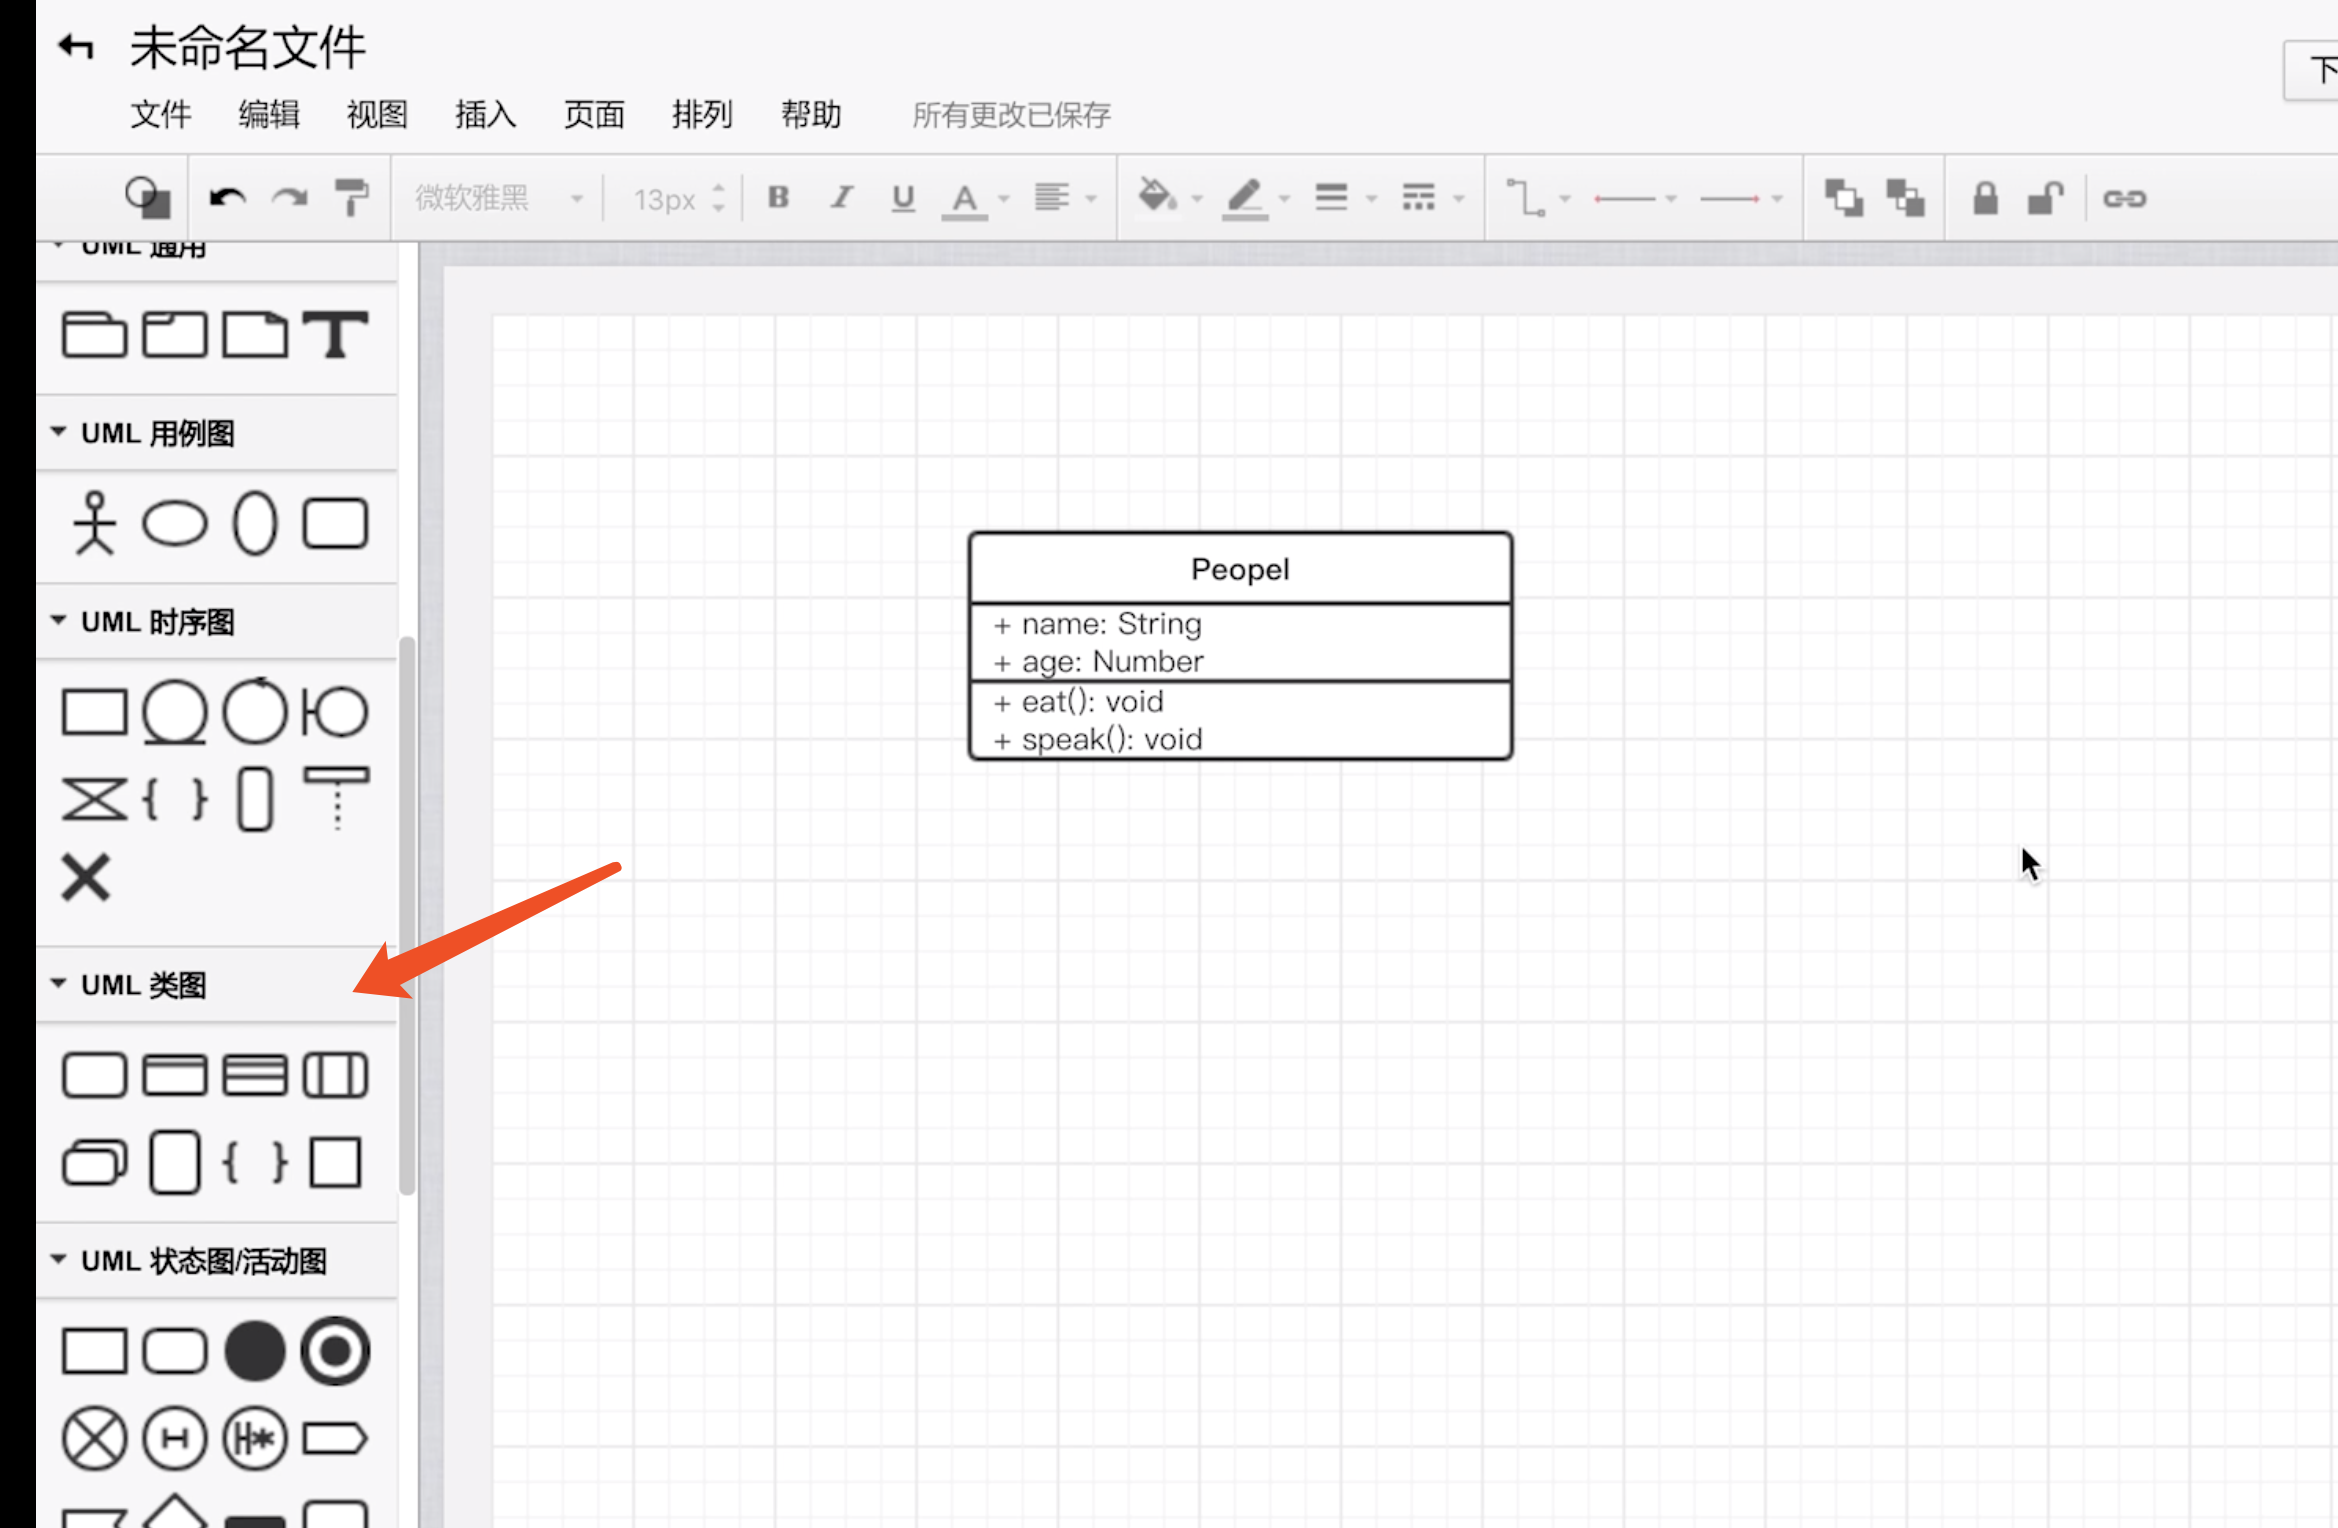Click the format painter icon
This screenshot has height=1528, width=2338.
(x=350, y=198)
